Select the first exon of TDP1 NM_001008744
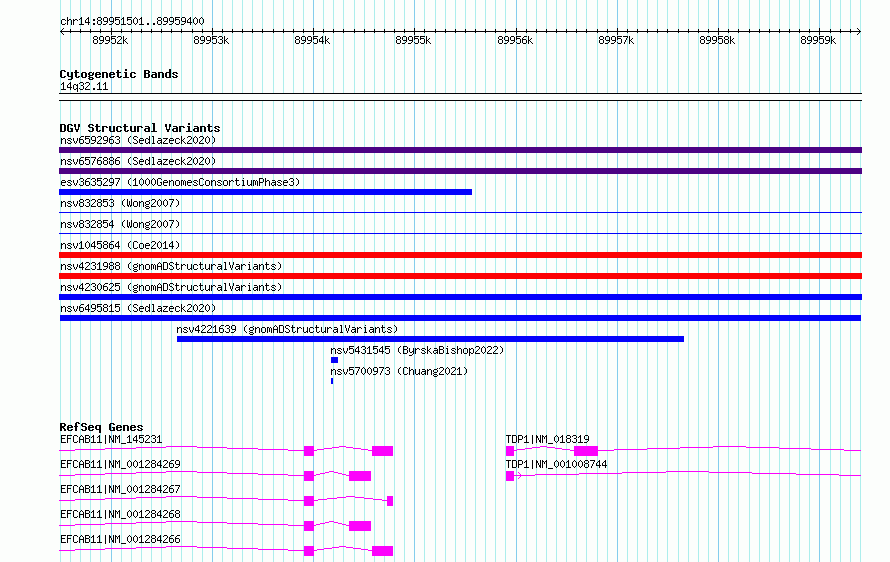Image resolution: width=890 pixels, height=562 pixels. (x=510, y=476)
